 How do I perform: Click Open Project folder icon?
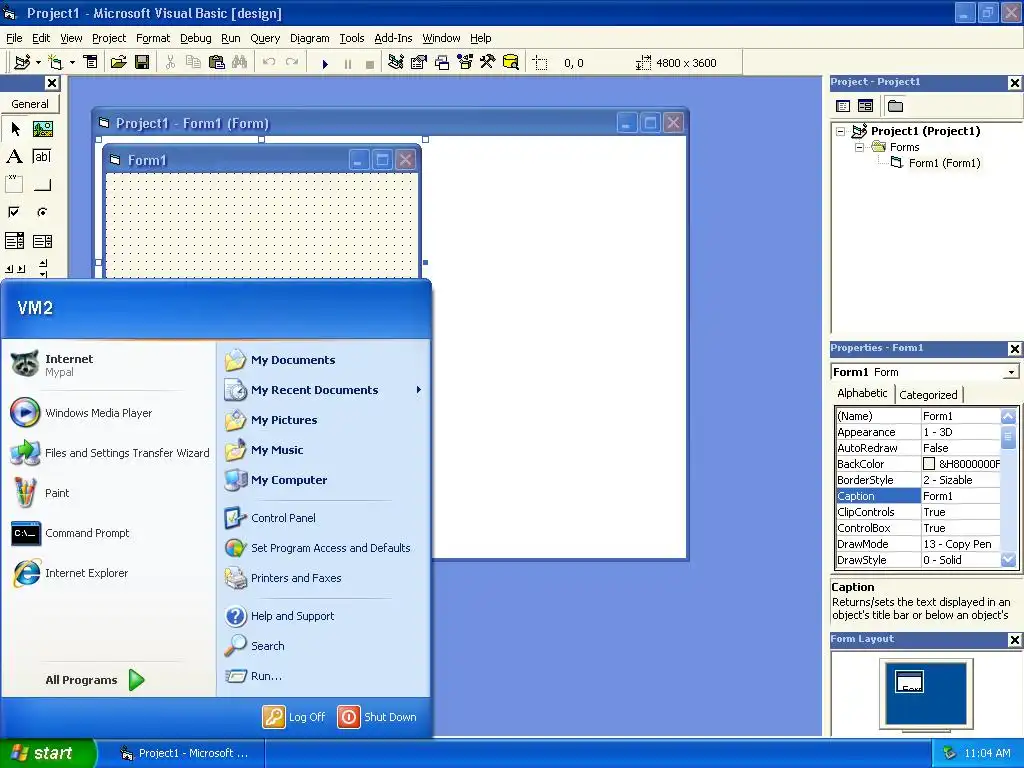tap(118, 63)
